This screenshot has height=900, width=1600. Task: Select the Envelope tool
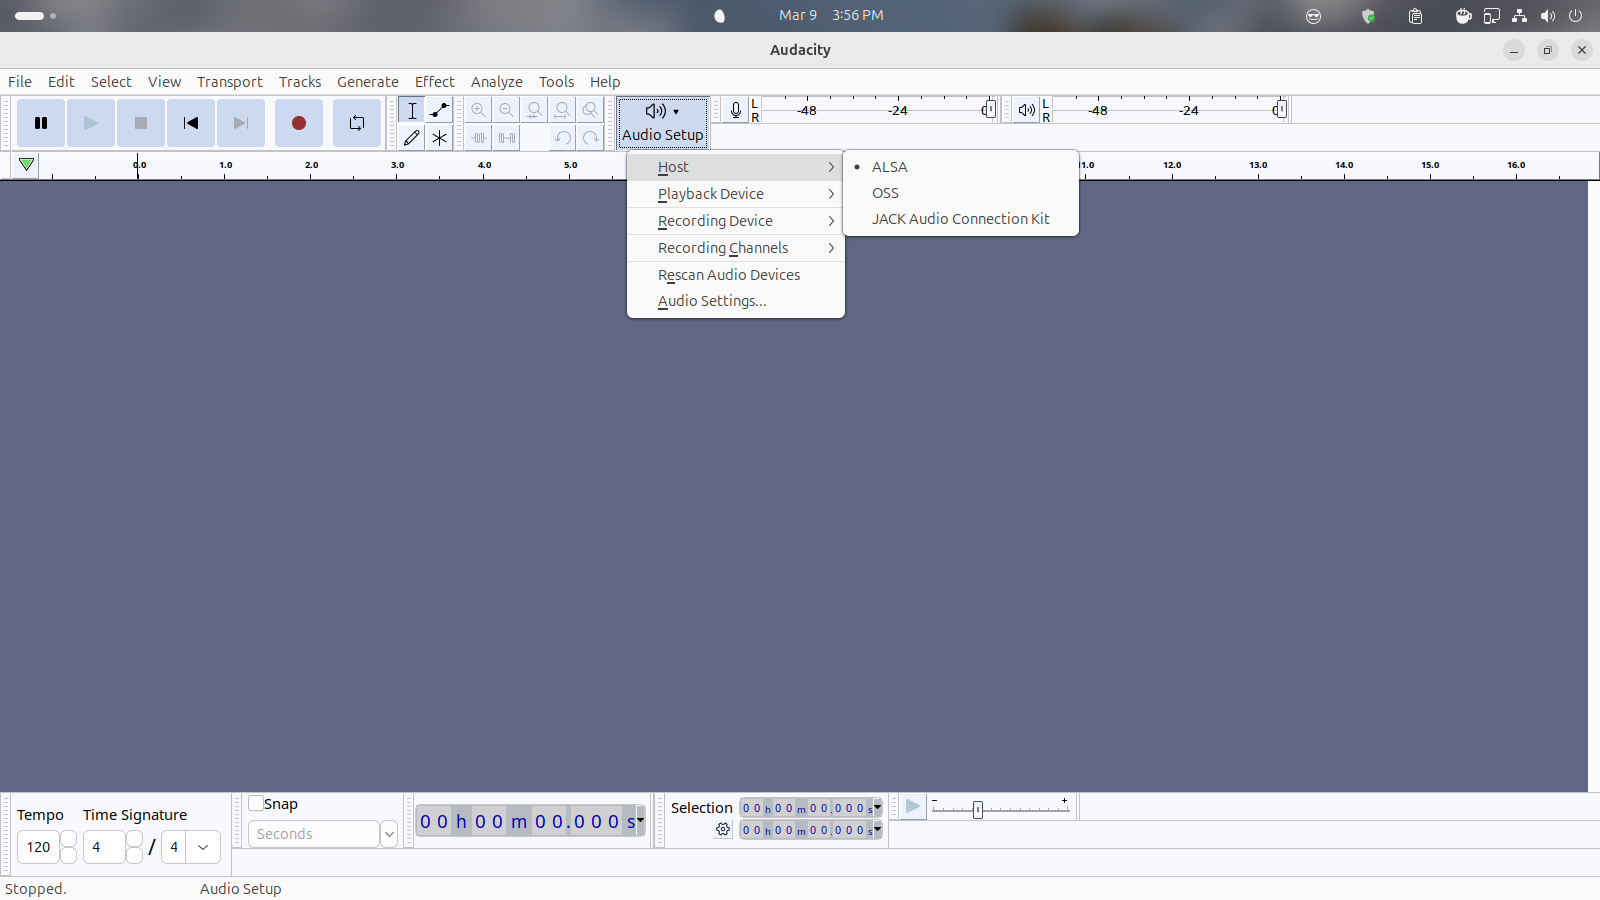[439, 110]
